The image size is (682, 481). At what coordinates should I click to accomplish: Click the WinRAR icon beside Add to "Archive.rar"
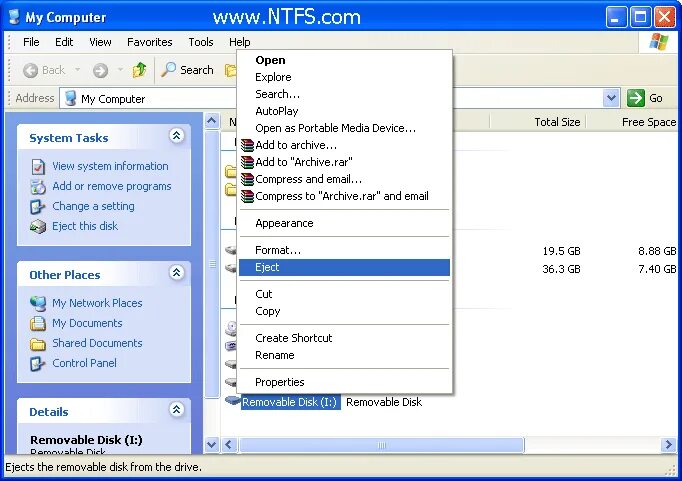247,162
